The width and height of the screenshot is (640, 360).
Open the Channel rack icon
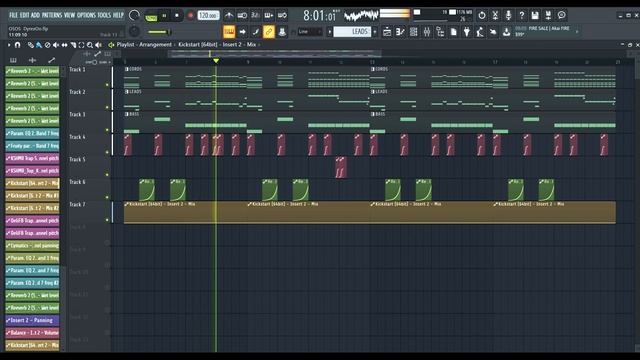click(x=413, y=31)
